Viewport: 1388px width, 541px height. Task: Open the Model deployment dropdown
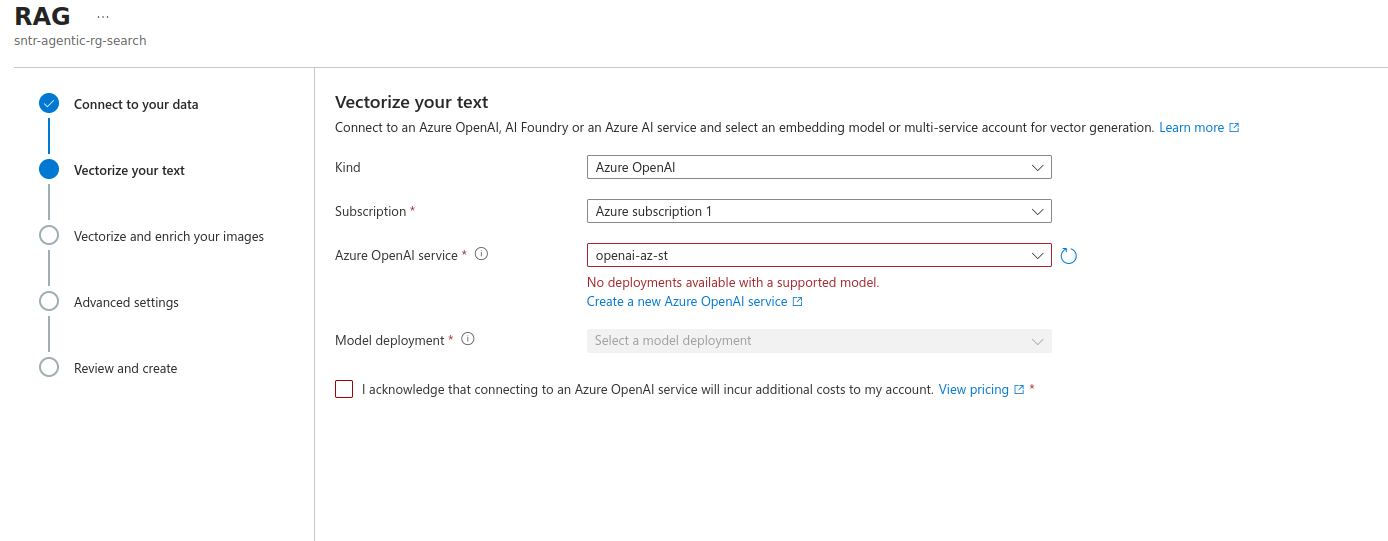(818, 340)
